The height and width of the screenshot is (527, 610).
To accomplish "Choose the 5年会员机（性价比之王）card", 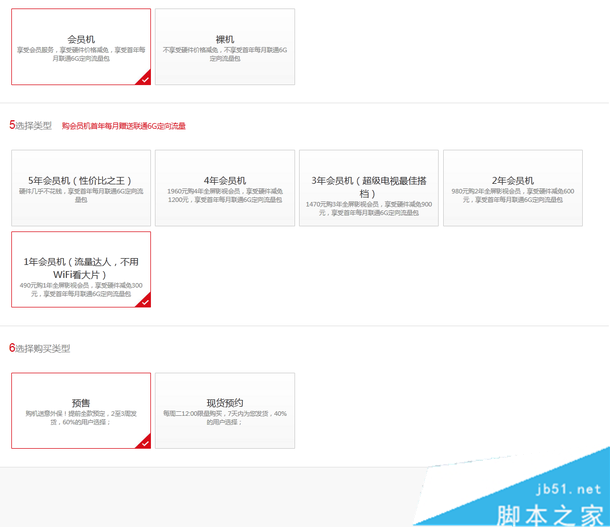I will pyautogui.click(x=81, y=188).
